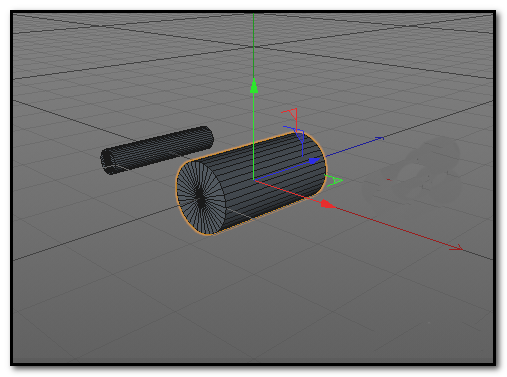Click the green Y-axis arrowhead of the gizmo
The height and width of the screenshot is (377, 507).
254,86
